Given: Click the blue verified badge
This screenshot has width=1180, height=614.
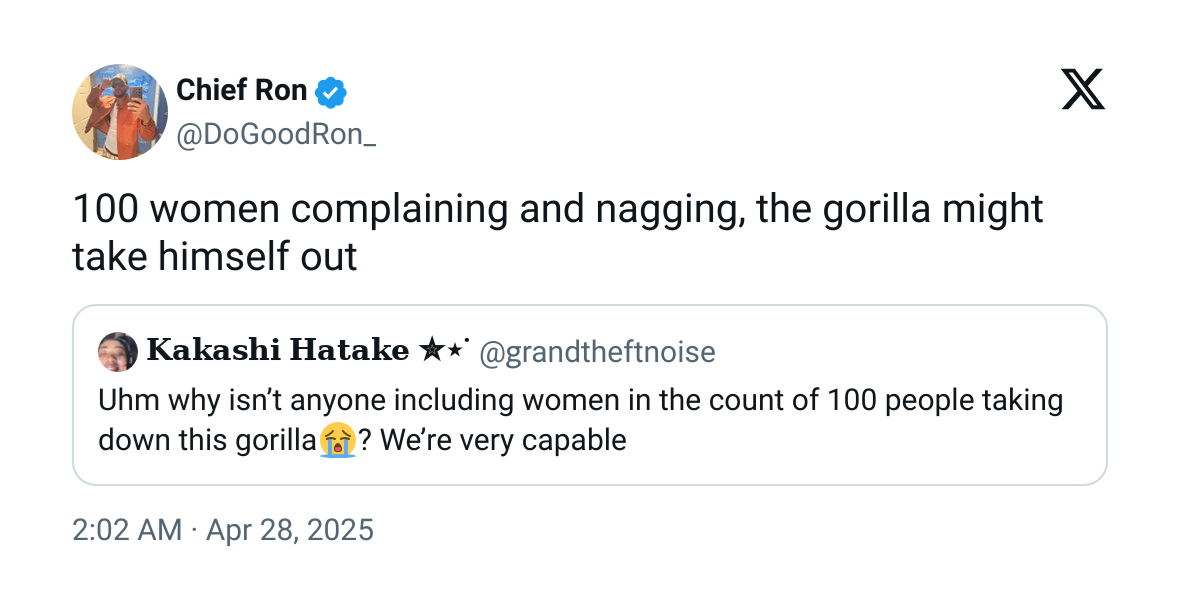Looking at the screenshot, I should click(331, 92).
